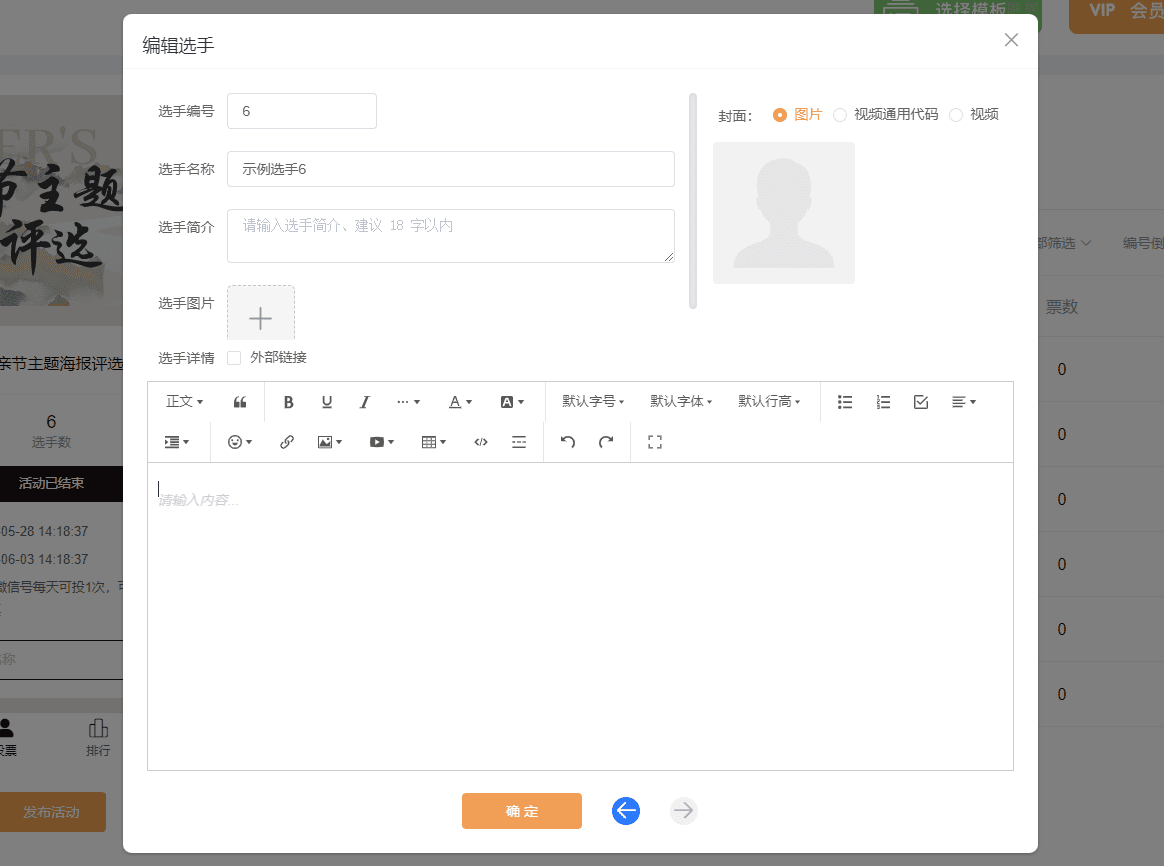
Task: Select the 视频 cover radio button
Action: pos(956,114)
